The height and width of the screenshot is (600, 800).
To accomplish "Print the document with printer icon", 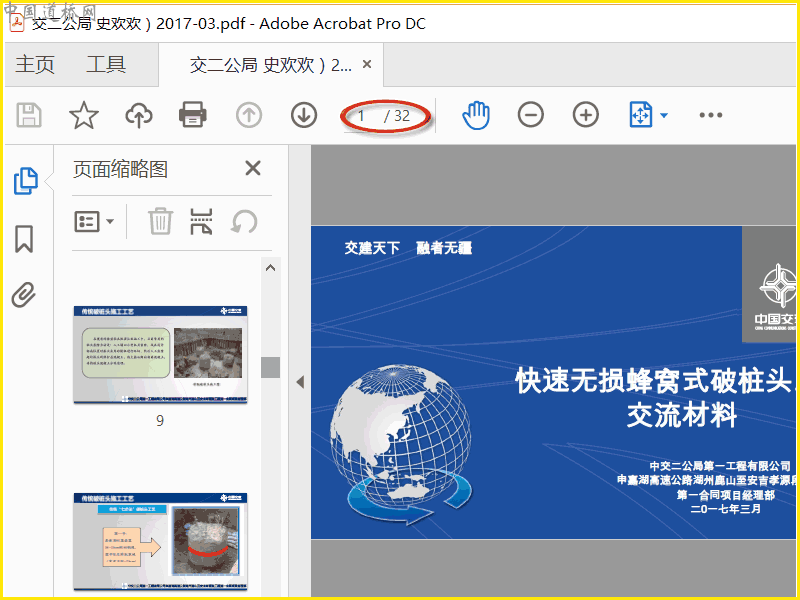I will 193,115.
